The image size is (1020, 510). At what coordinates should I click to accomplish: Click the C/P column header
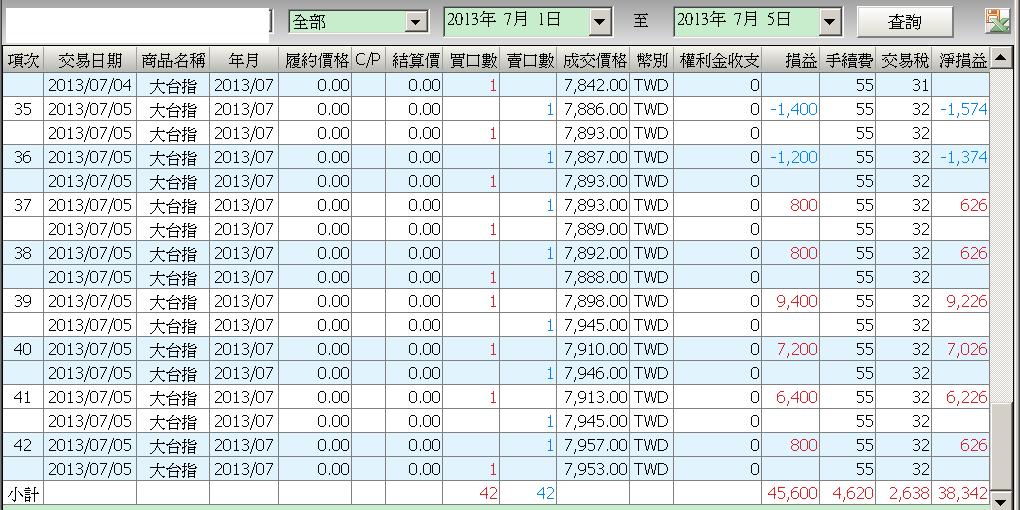(x=368, y=60)
